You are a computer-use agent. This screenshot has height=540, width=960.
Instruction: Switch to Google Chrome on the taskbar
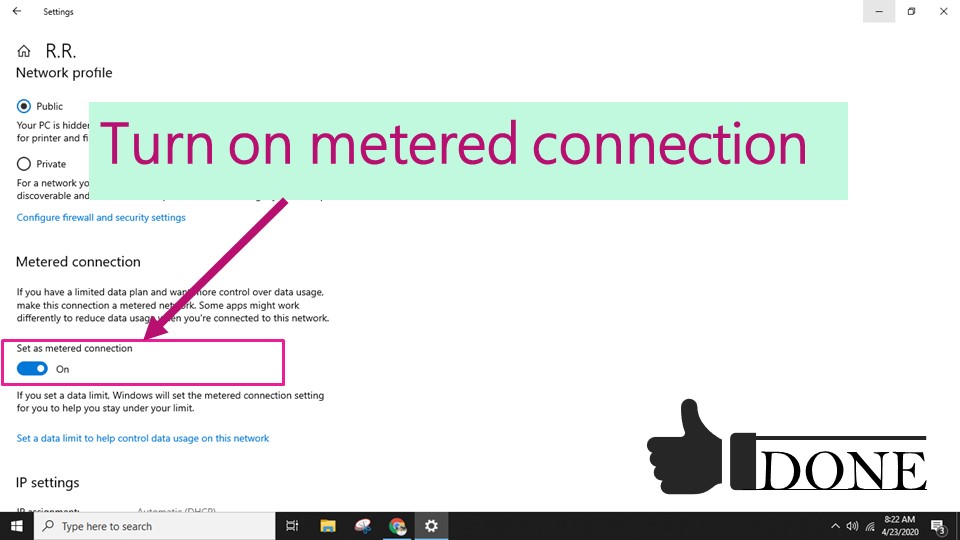[397, 526]
